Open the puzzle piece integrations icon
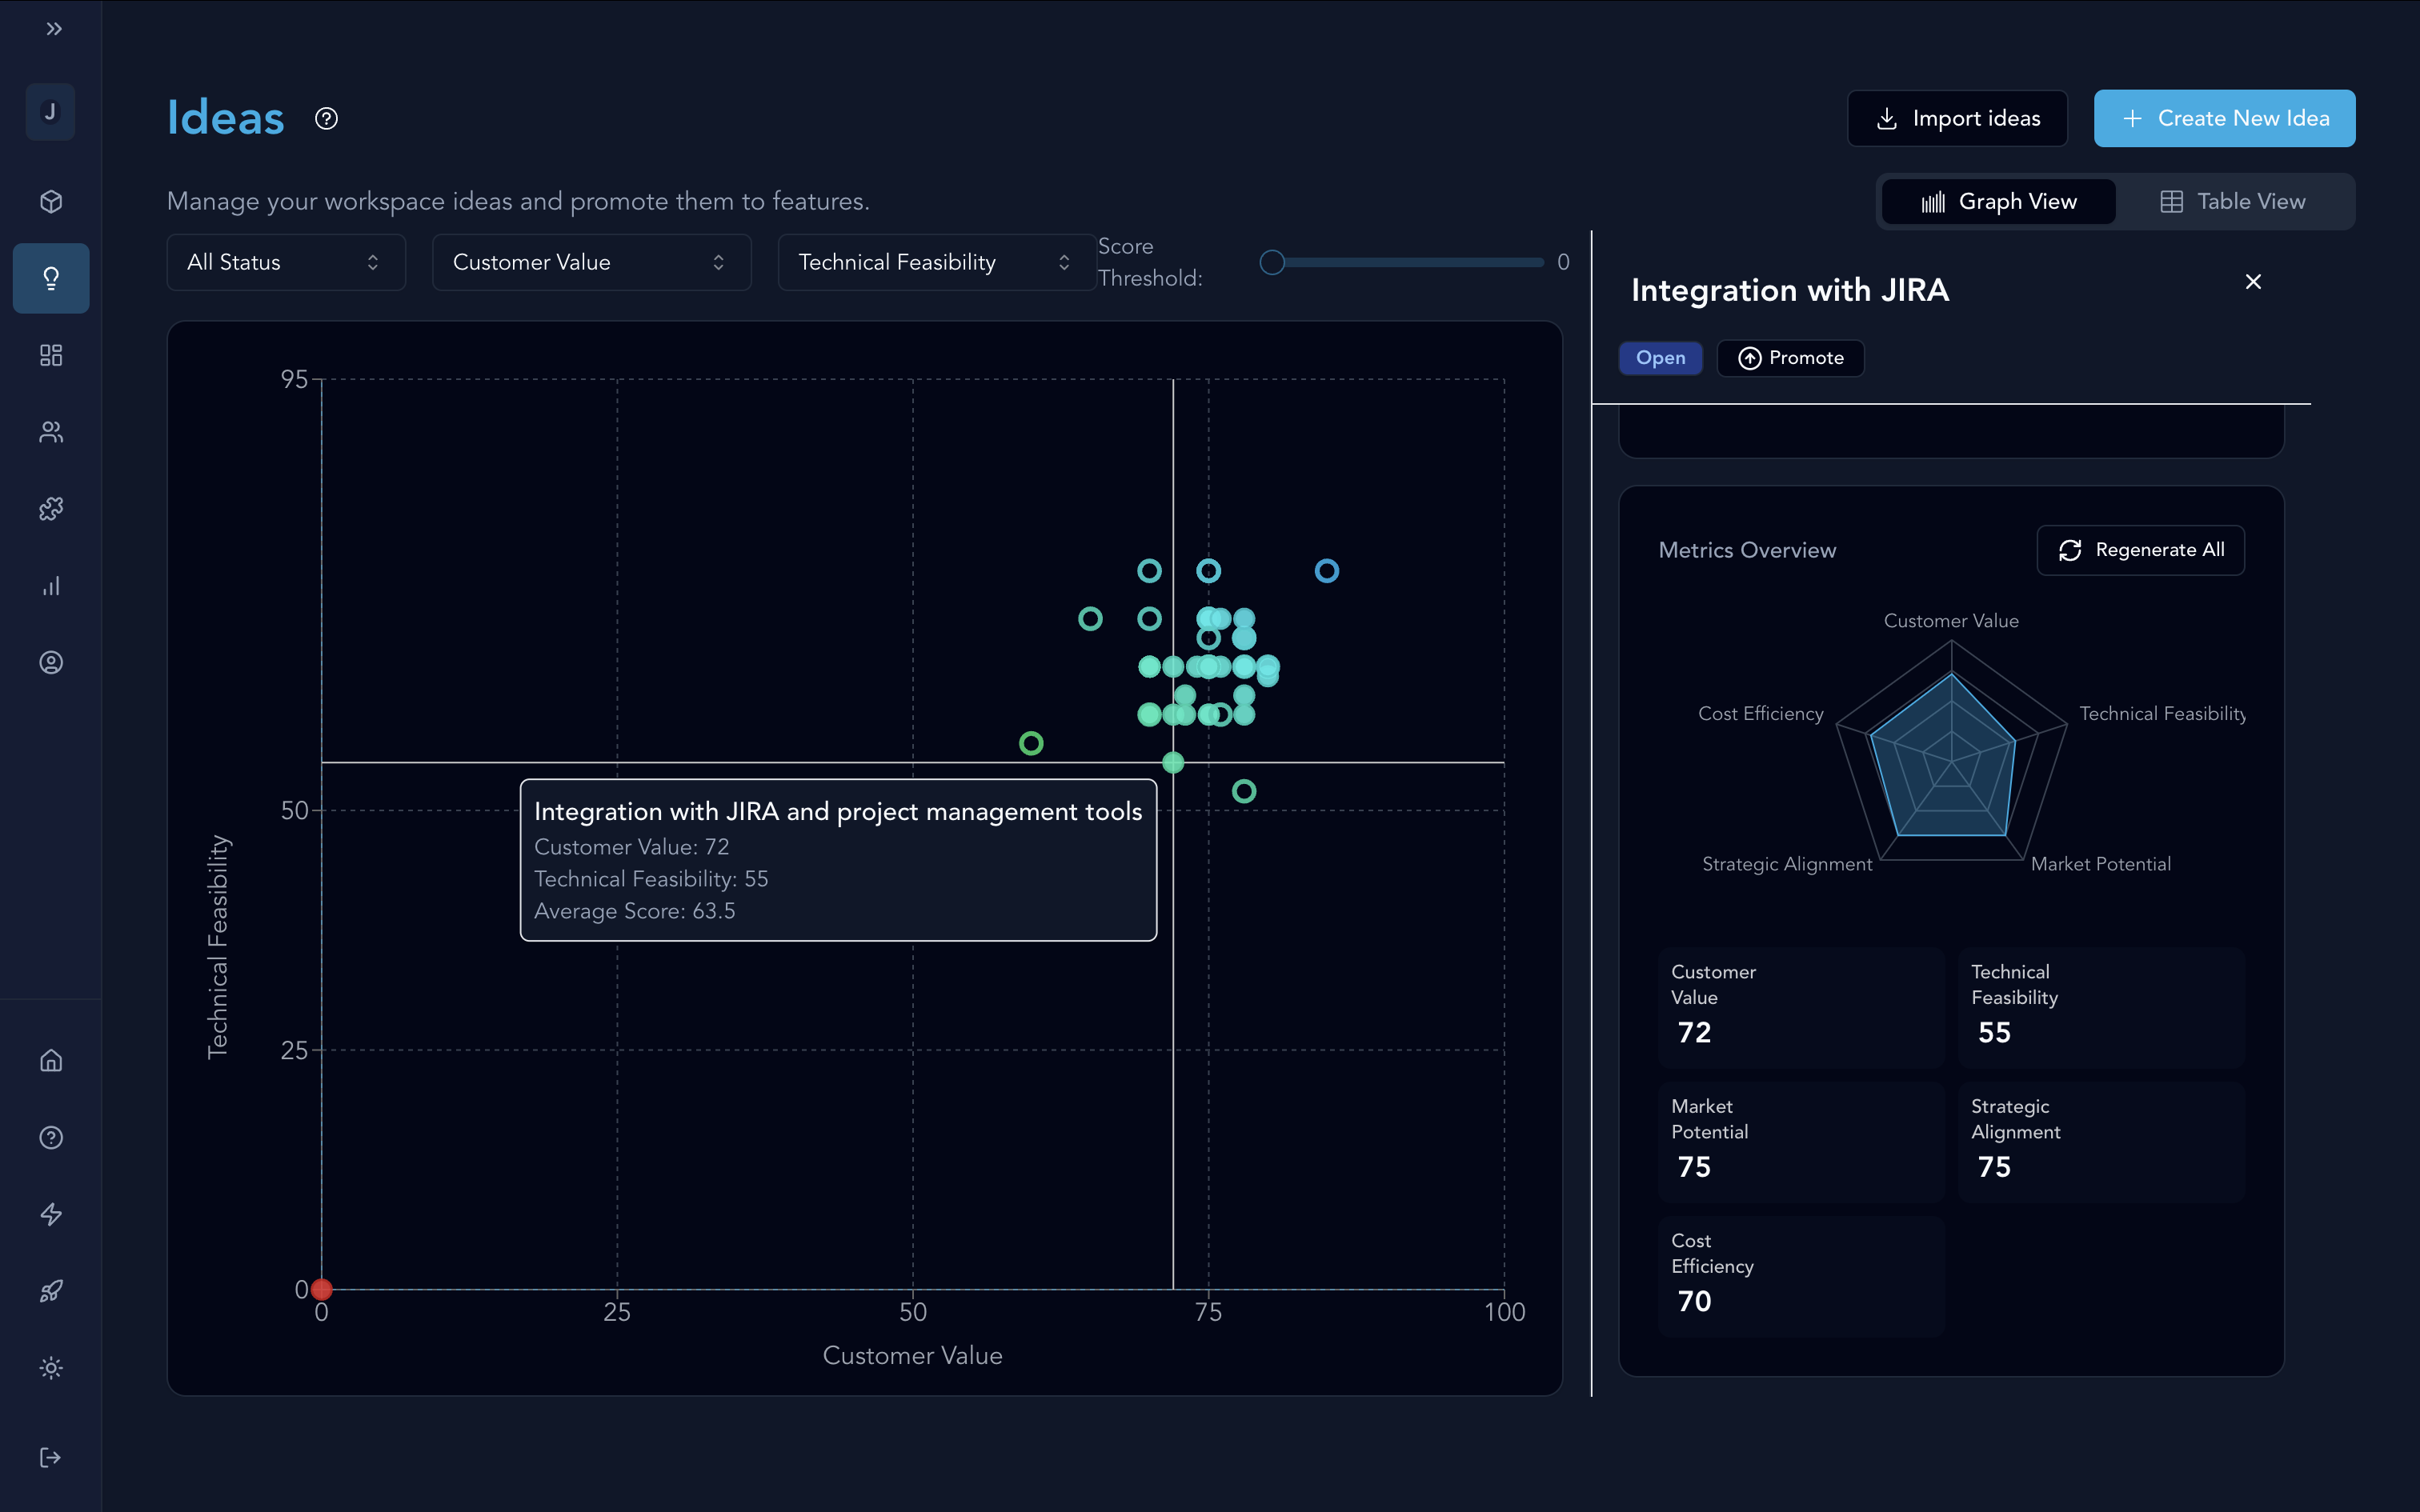This screenshot has height=1512, width=2420. pyautogui.click(x=51, y=509)
